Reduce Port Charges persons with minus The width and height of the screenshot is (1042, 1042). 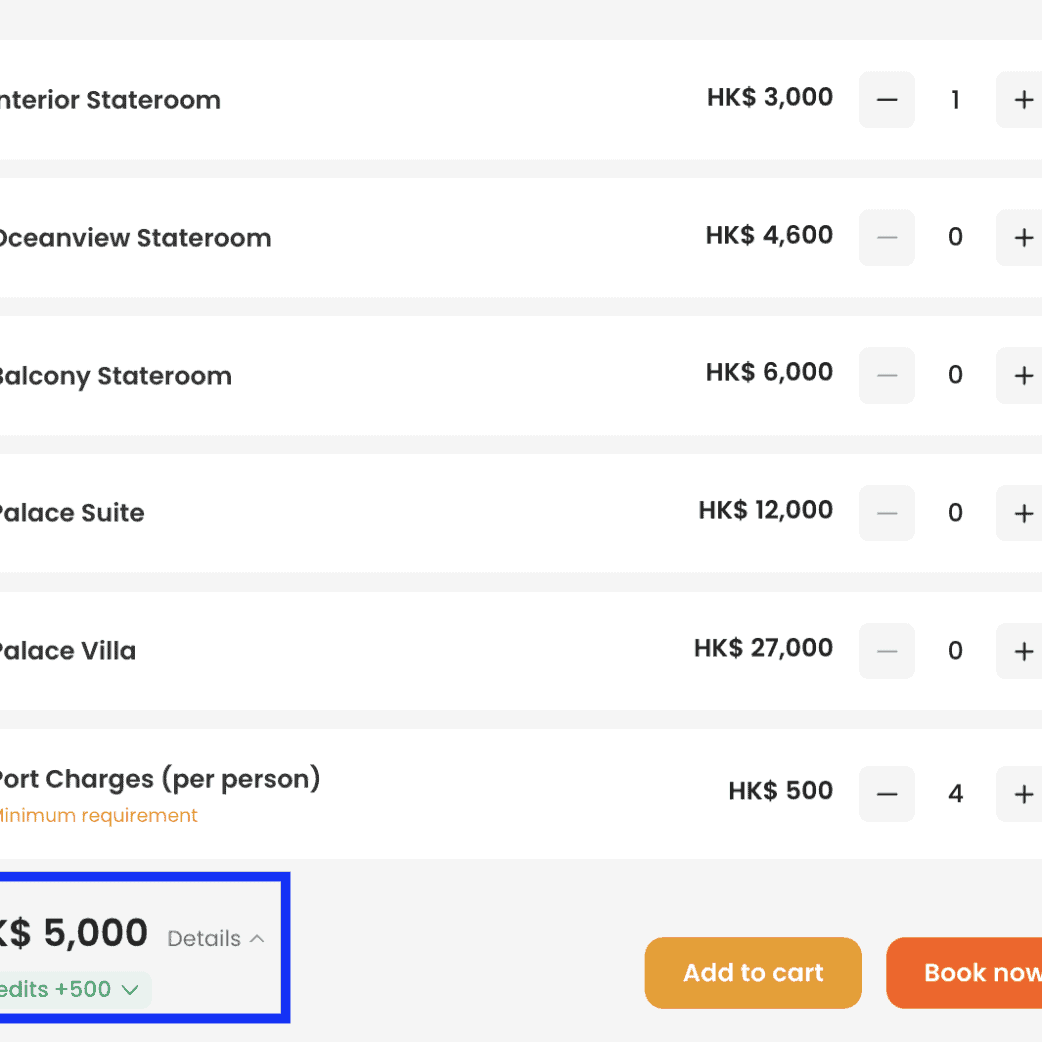[886, 794]
